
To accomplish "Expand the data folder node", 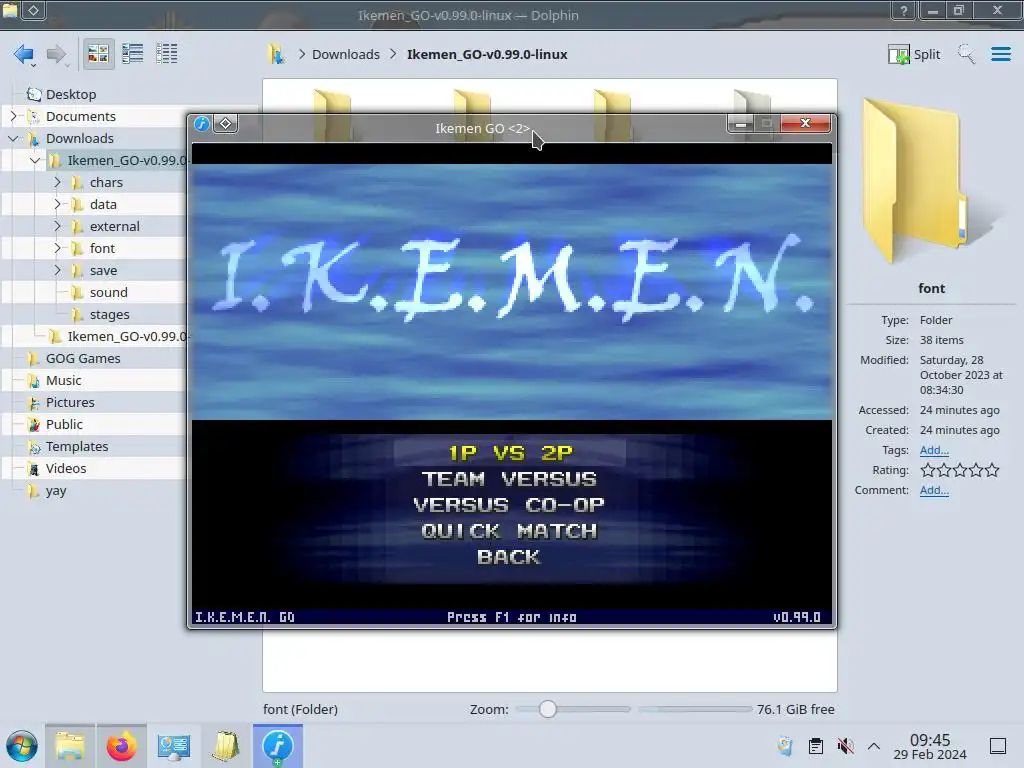I will pos(57,204).
